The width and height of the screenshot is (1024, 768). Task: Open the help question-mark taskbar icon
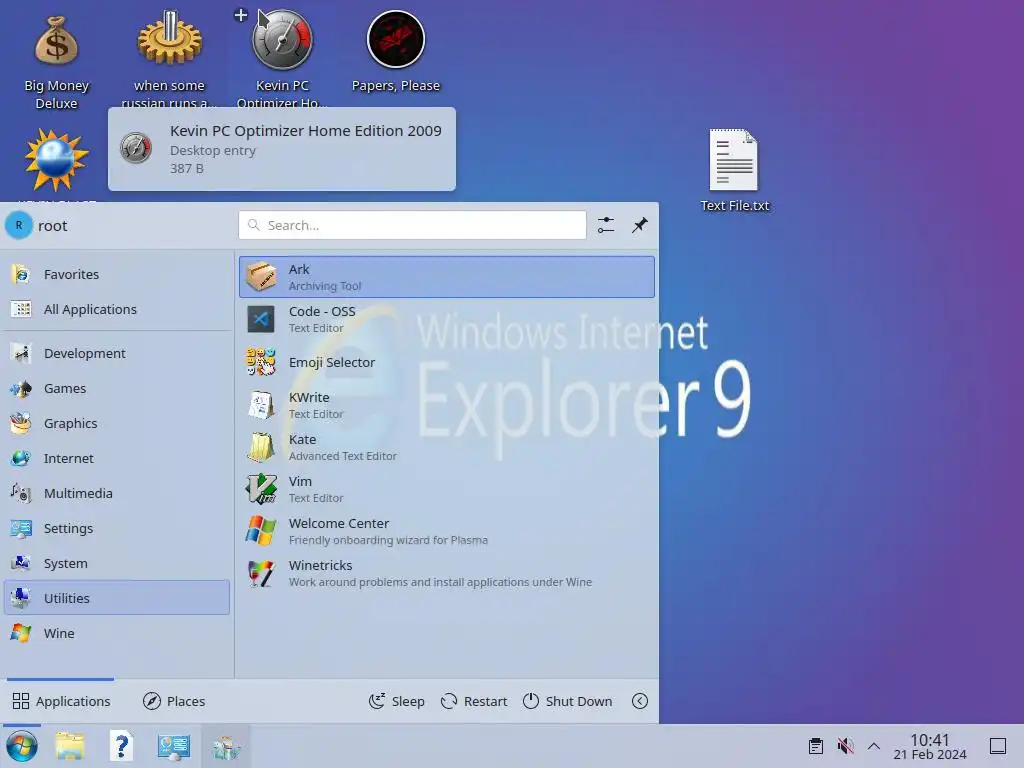(x=121, y=746)
